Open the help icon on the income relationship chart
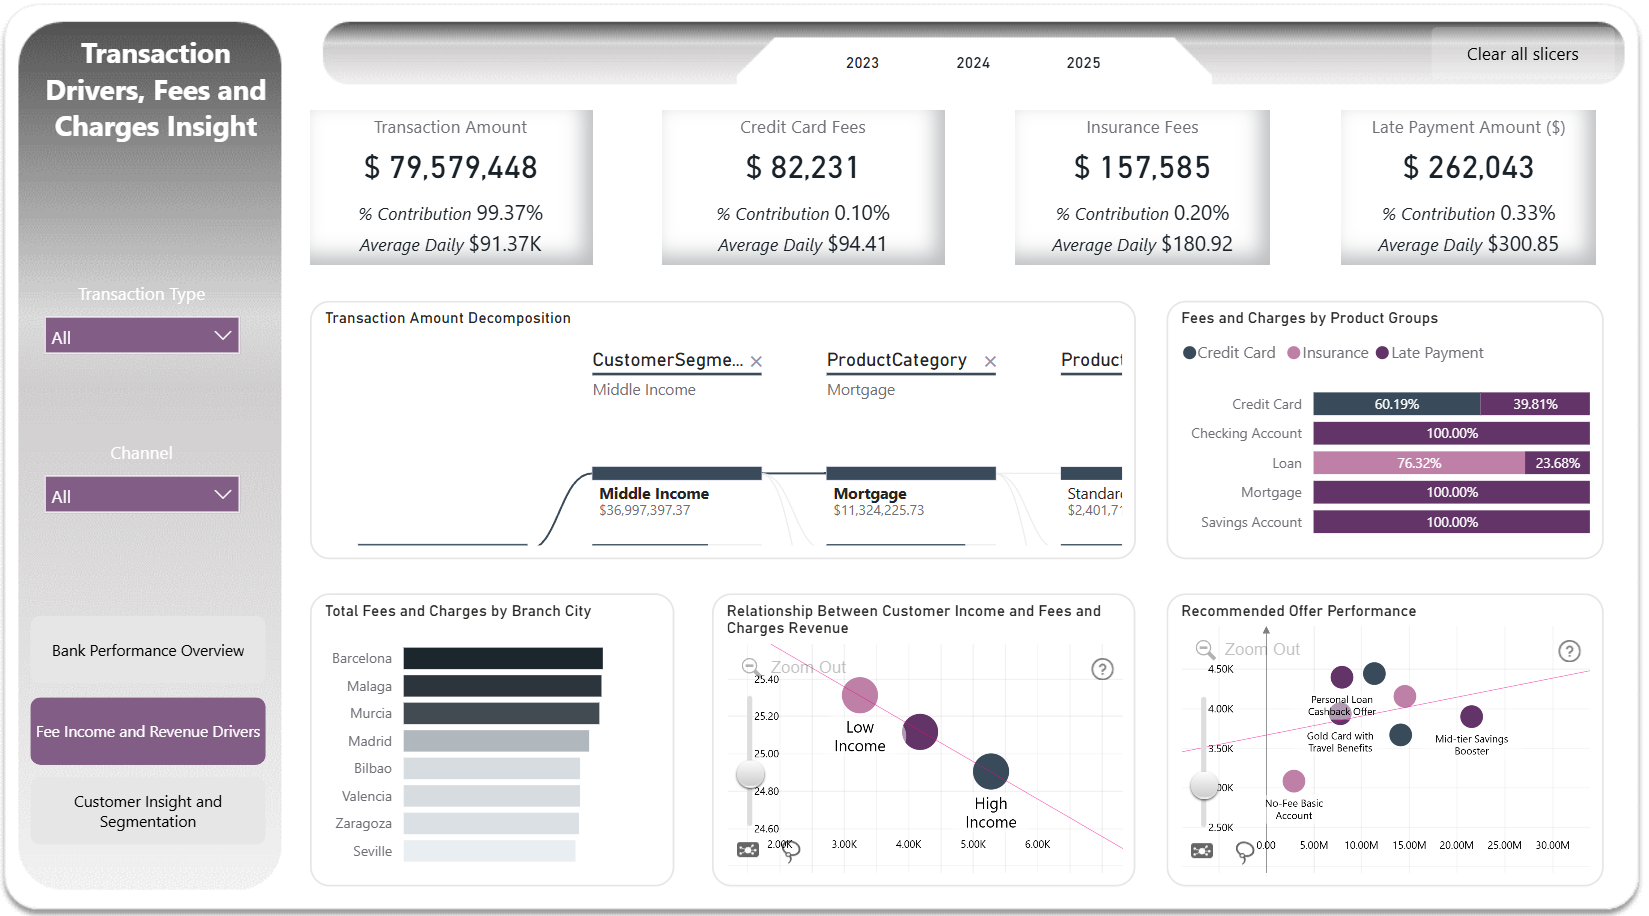 pyautogui.click(x=1102, y=669)
